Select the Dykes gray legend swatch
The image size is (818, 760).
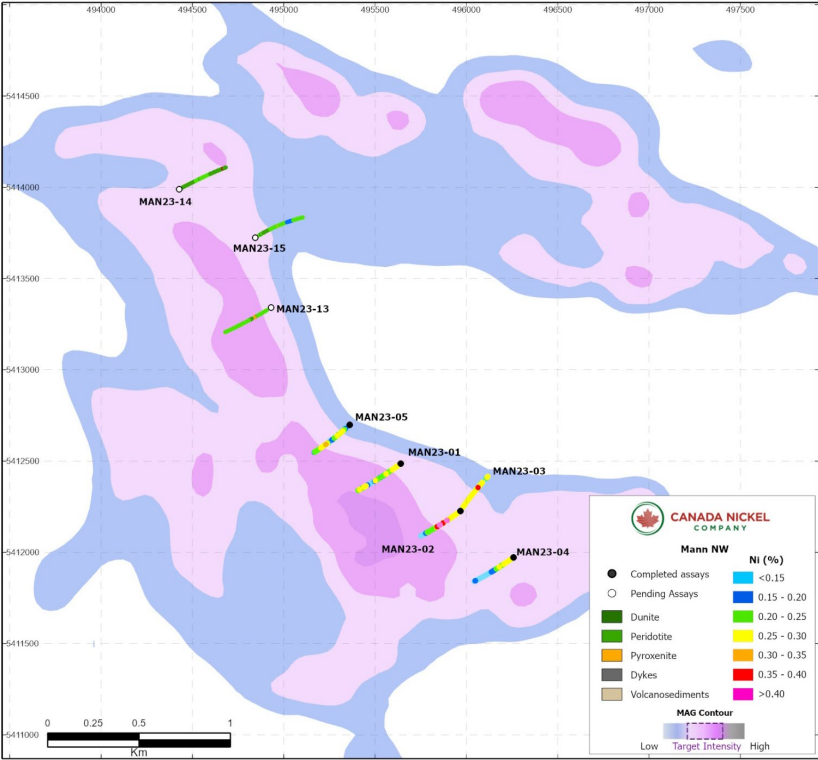pos(611,675)
